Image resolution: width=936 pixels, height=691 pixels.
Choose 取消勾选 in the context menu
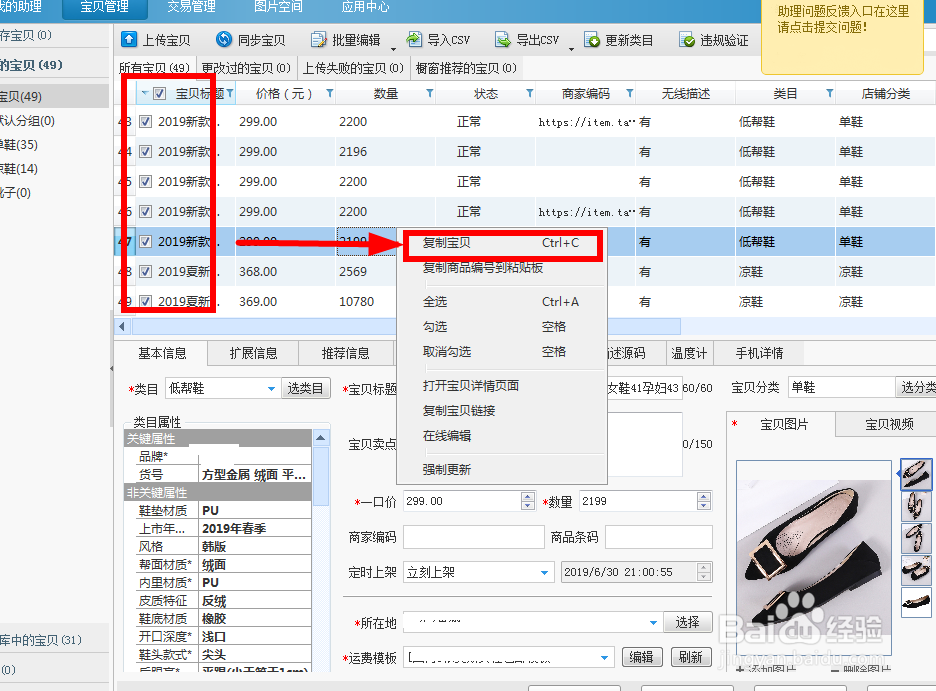[x=501, y=351]
